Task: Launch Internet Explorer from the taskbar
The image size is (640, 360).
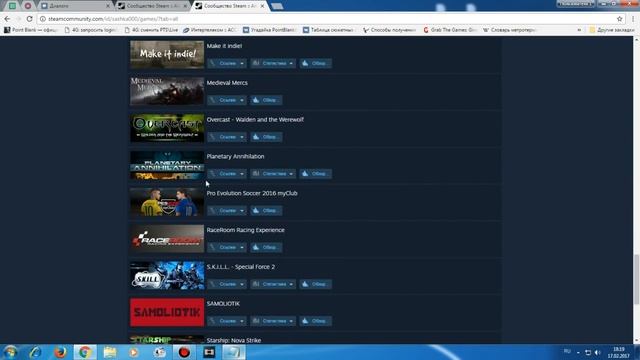Action: (35, 352)
